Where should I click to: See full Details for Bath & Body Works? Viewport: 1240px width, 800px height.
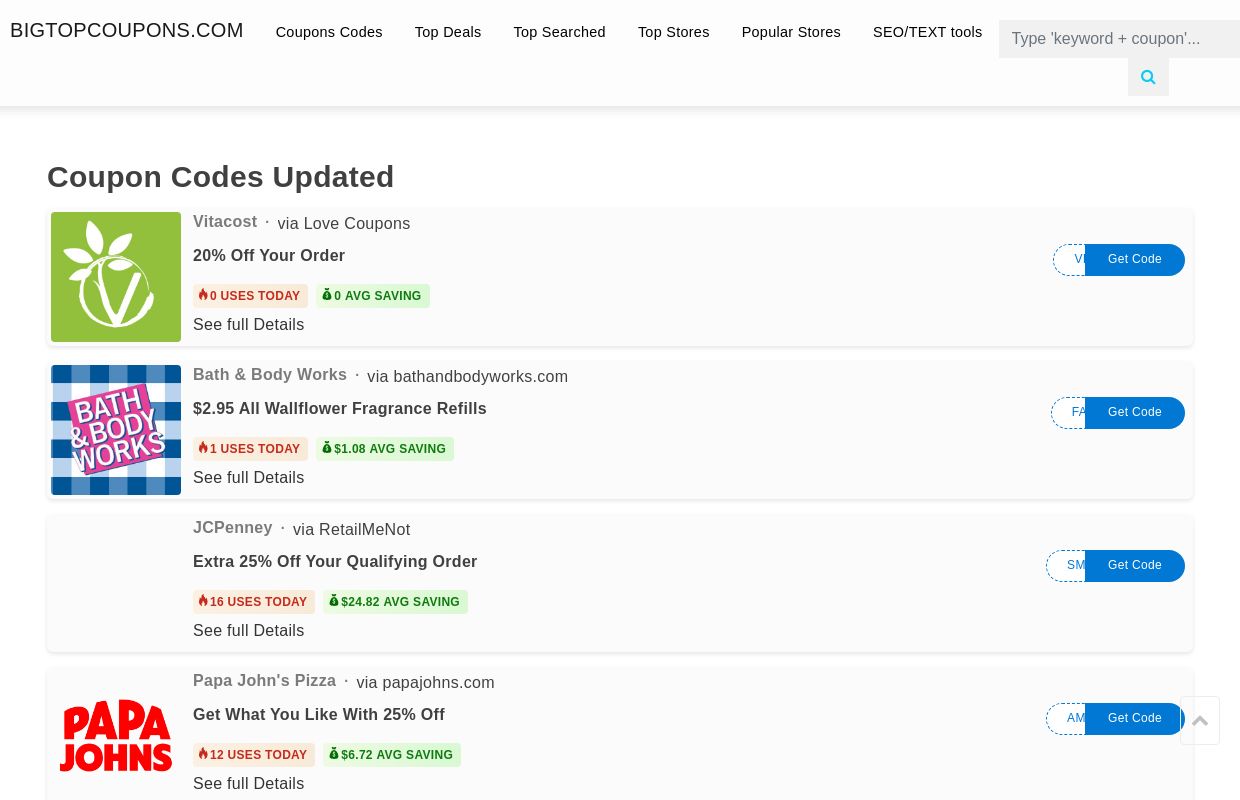pyautogui.click(x=249, y=478)
